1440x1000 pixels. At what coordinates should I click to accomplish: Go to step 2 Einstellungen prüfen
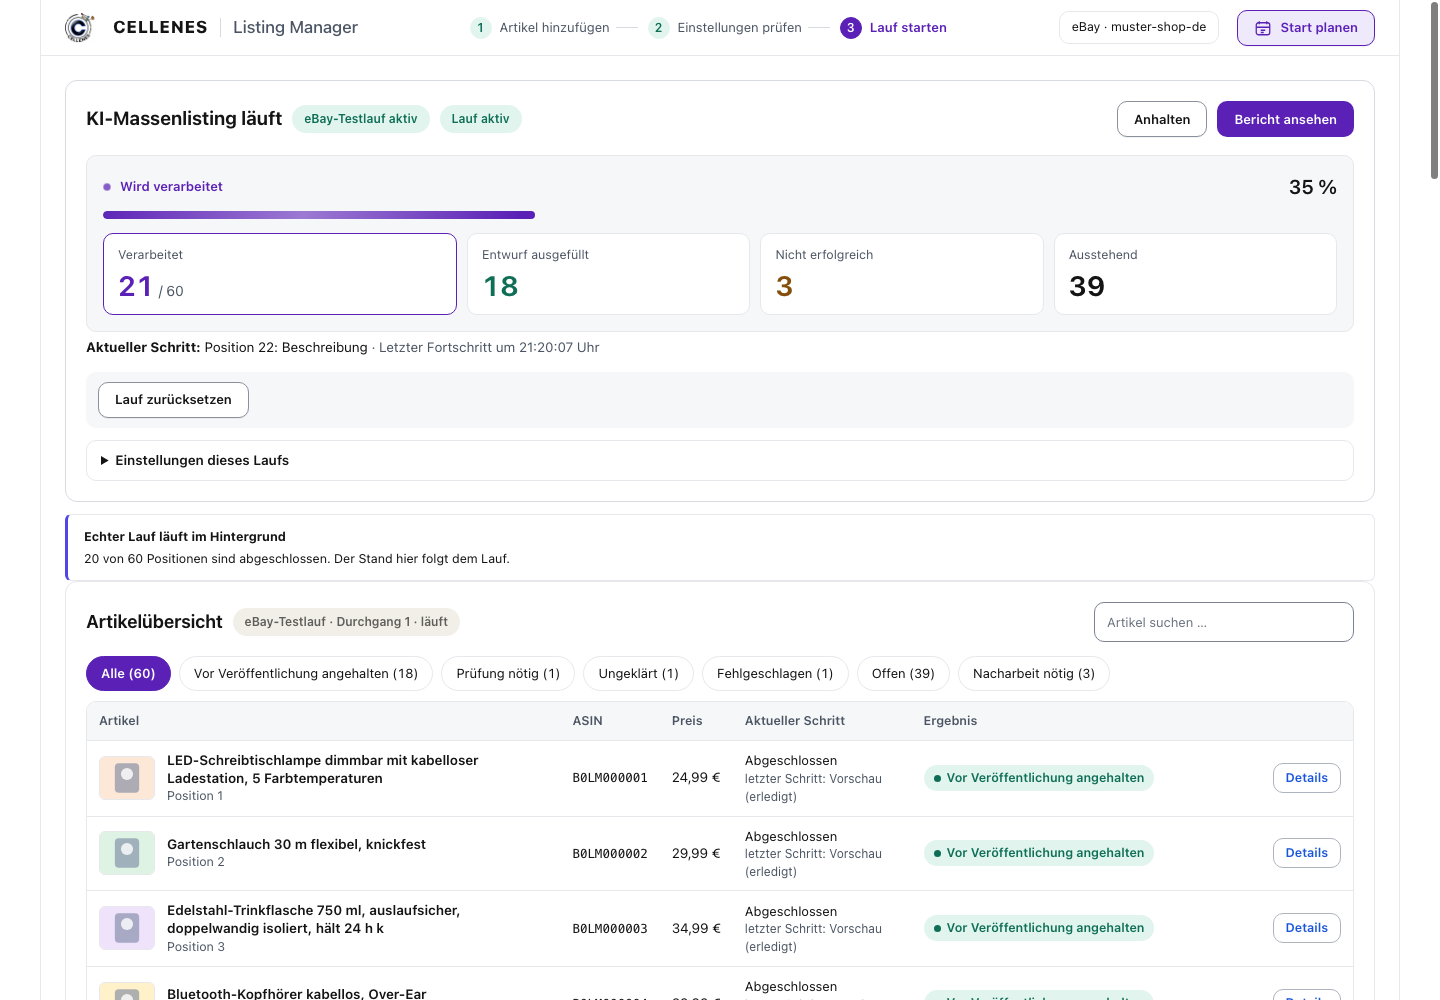[725, 27]
